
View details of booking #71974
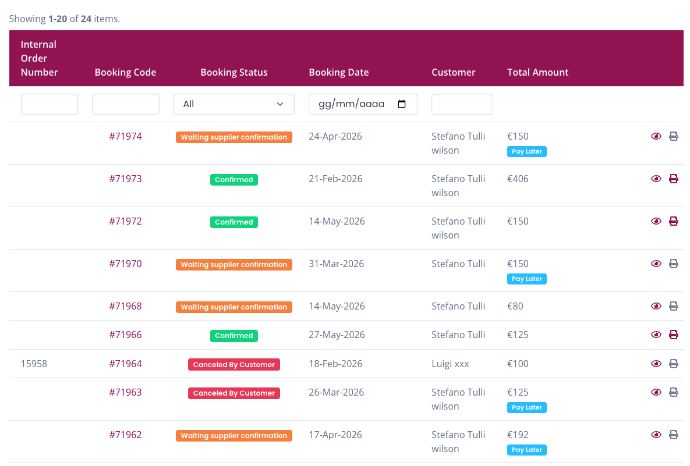click(x=656, y=136)
